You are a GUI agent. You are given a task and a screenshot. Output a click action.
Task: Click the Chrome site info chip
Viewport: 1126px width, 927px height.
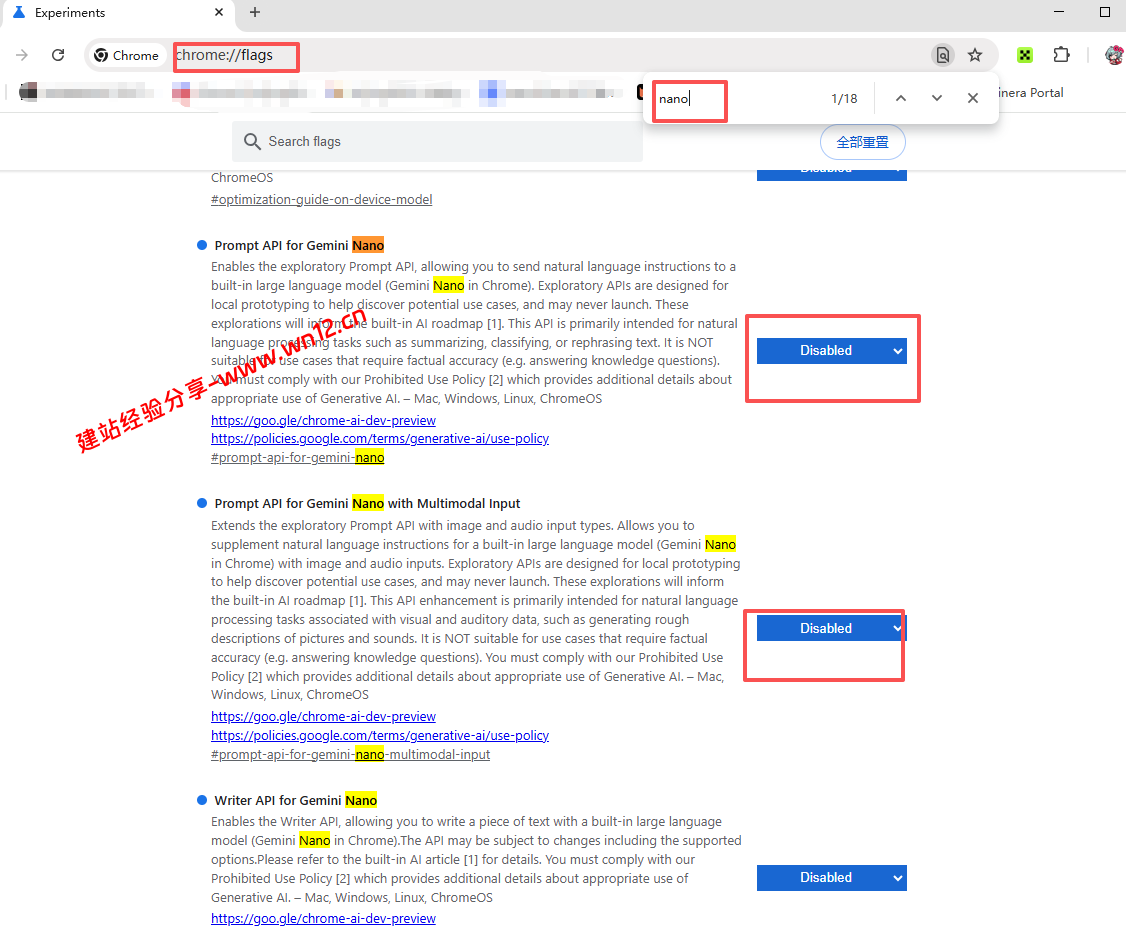point(126,55)
